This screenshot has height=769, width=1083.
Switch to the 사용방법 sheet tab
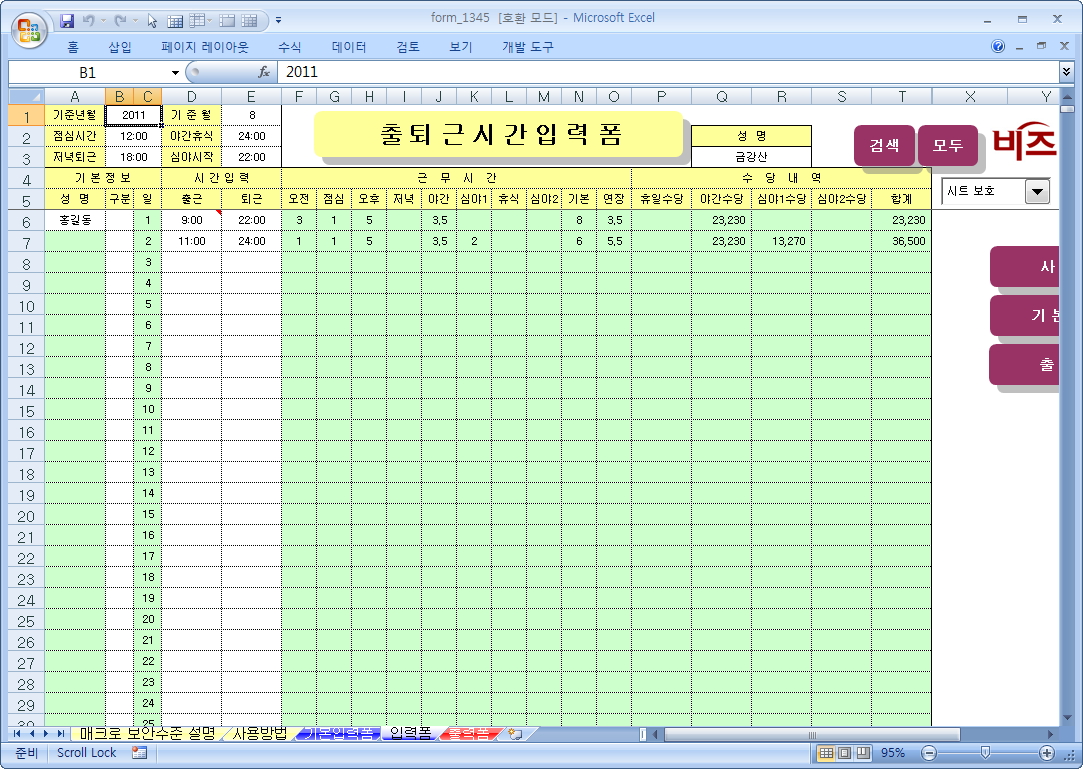[259, 734]
